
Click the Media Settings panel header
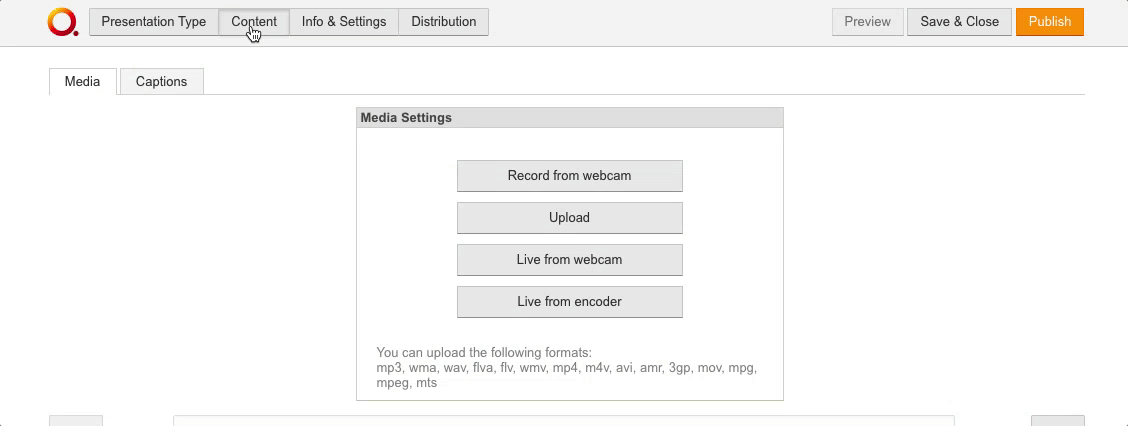click(569, 118)
